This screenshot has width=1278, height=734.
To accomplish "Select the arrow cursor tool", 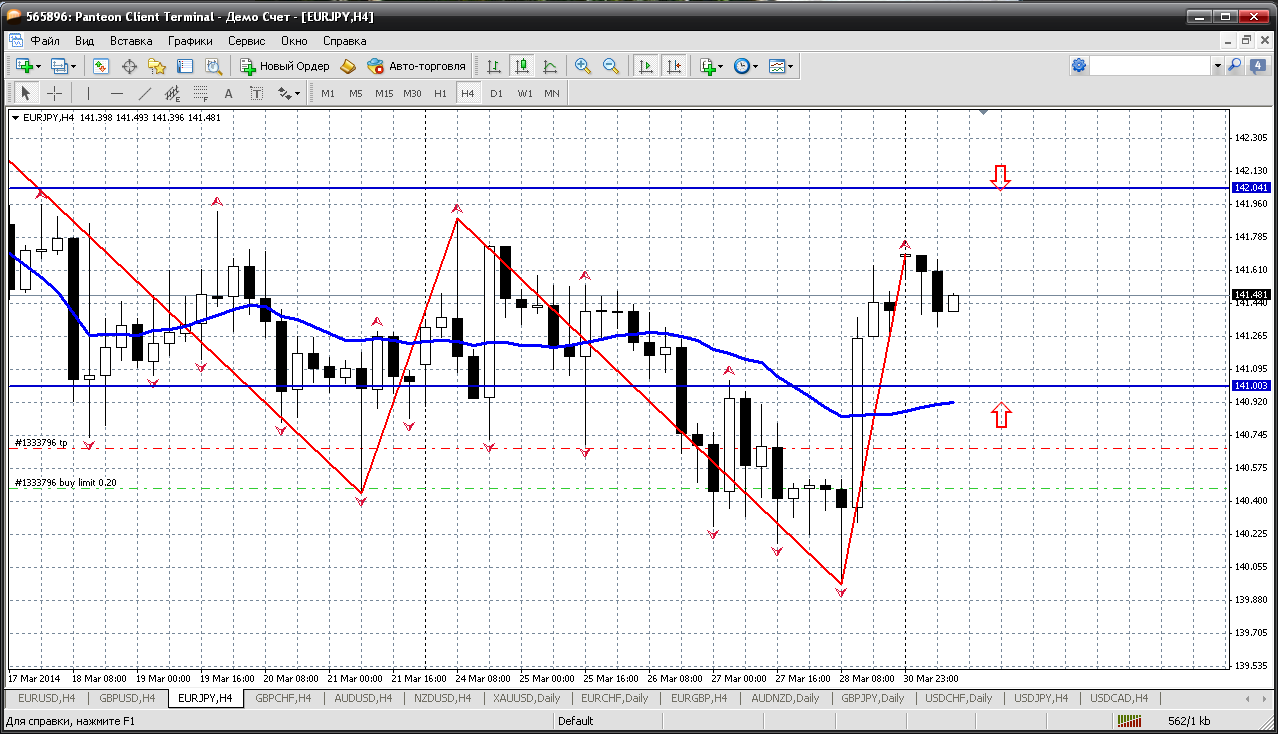I will [x=26, y=93].
